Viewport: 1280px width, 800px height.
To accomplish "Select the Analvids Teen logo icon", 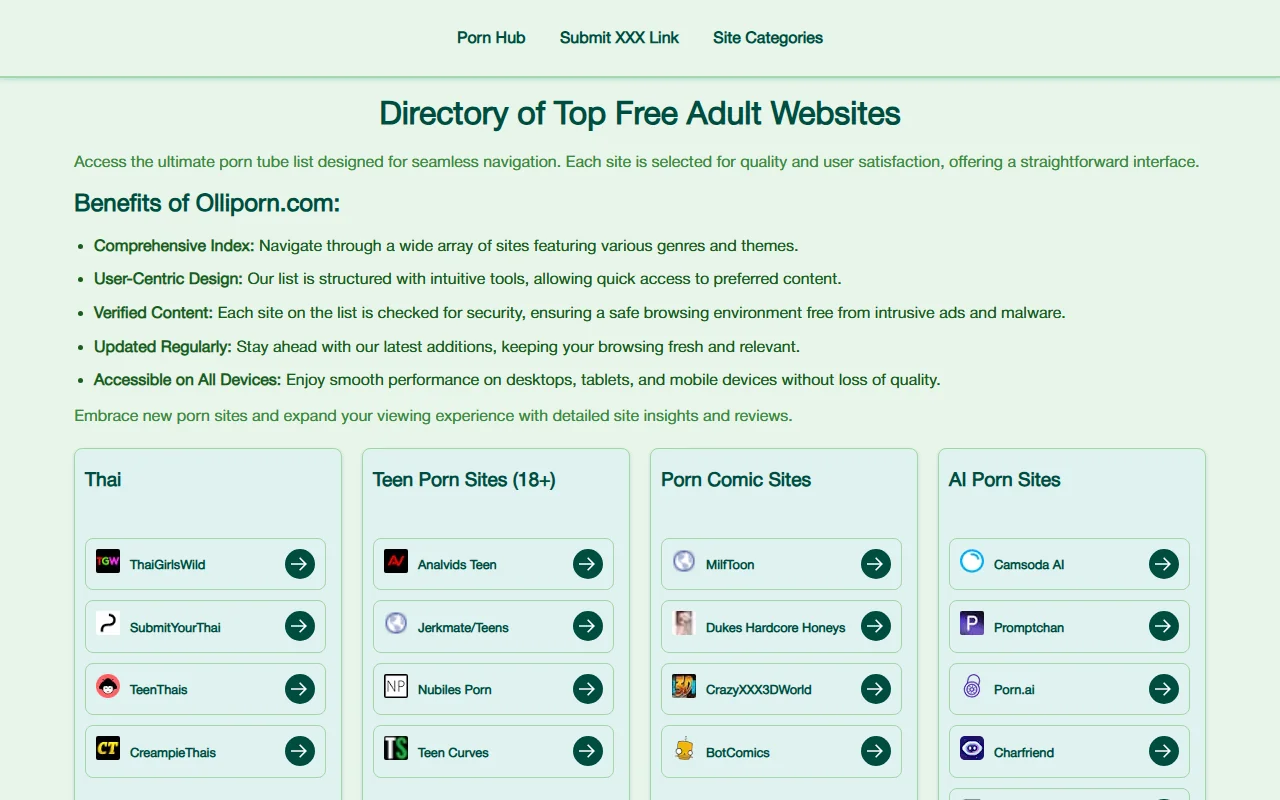I will [x=395, y=563].
